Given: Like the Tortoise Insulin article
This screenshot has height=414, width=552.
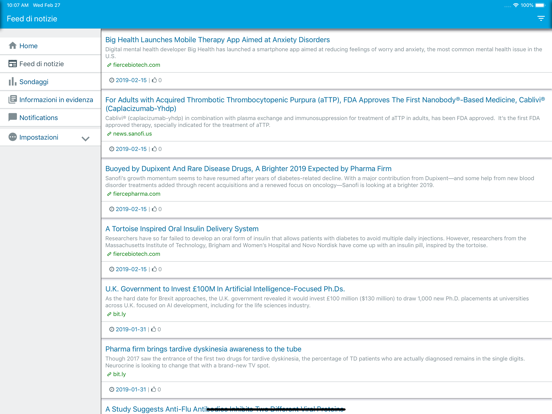Looking at the screenshot, I should pos(154,269).
